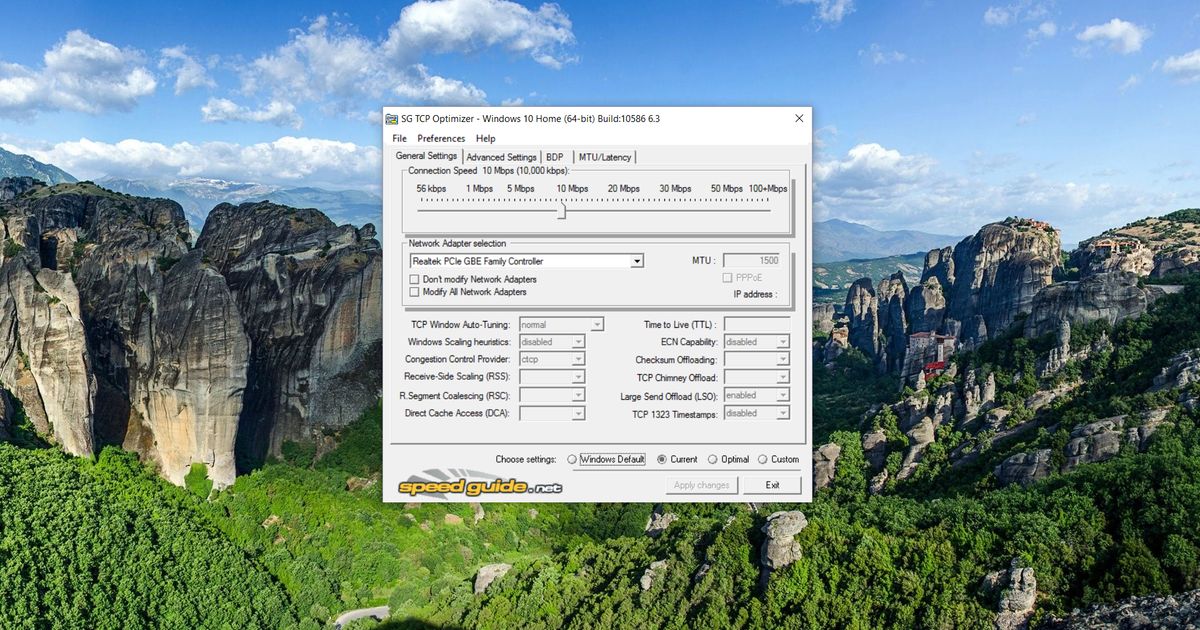Open the TCP Window Auto-Tuning dropdown
The height and width of the screenshot is (630, 1200).
595,324
